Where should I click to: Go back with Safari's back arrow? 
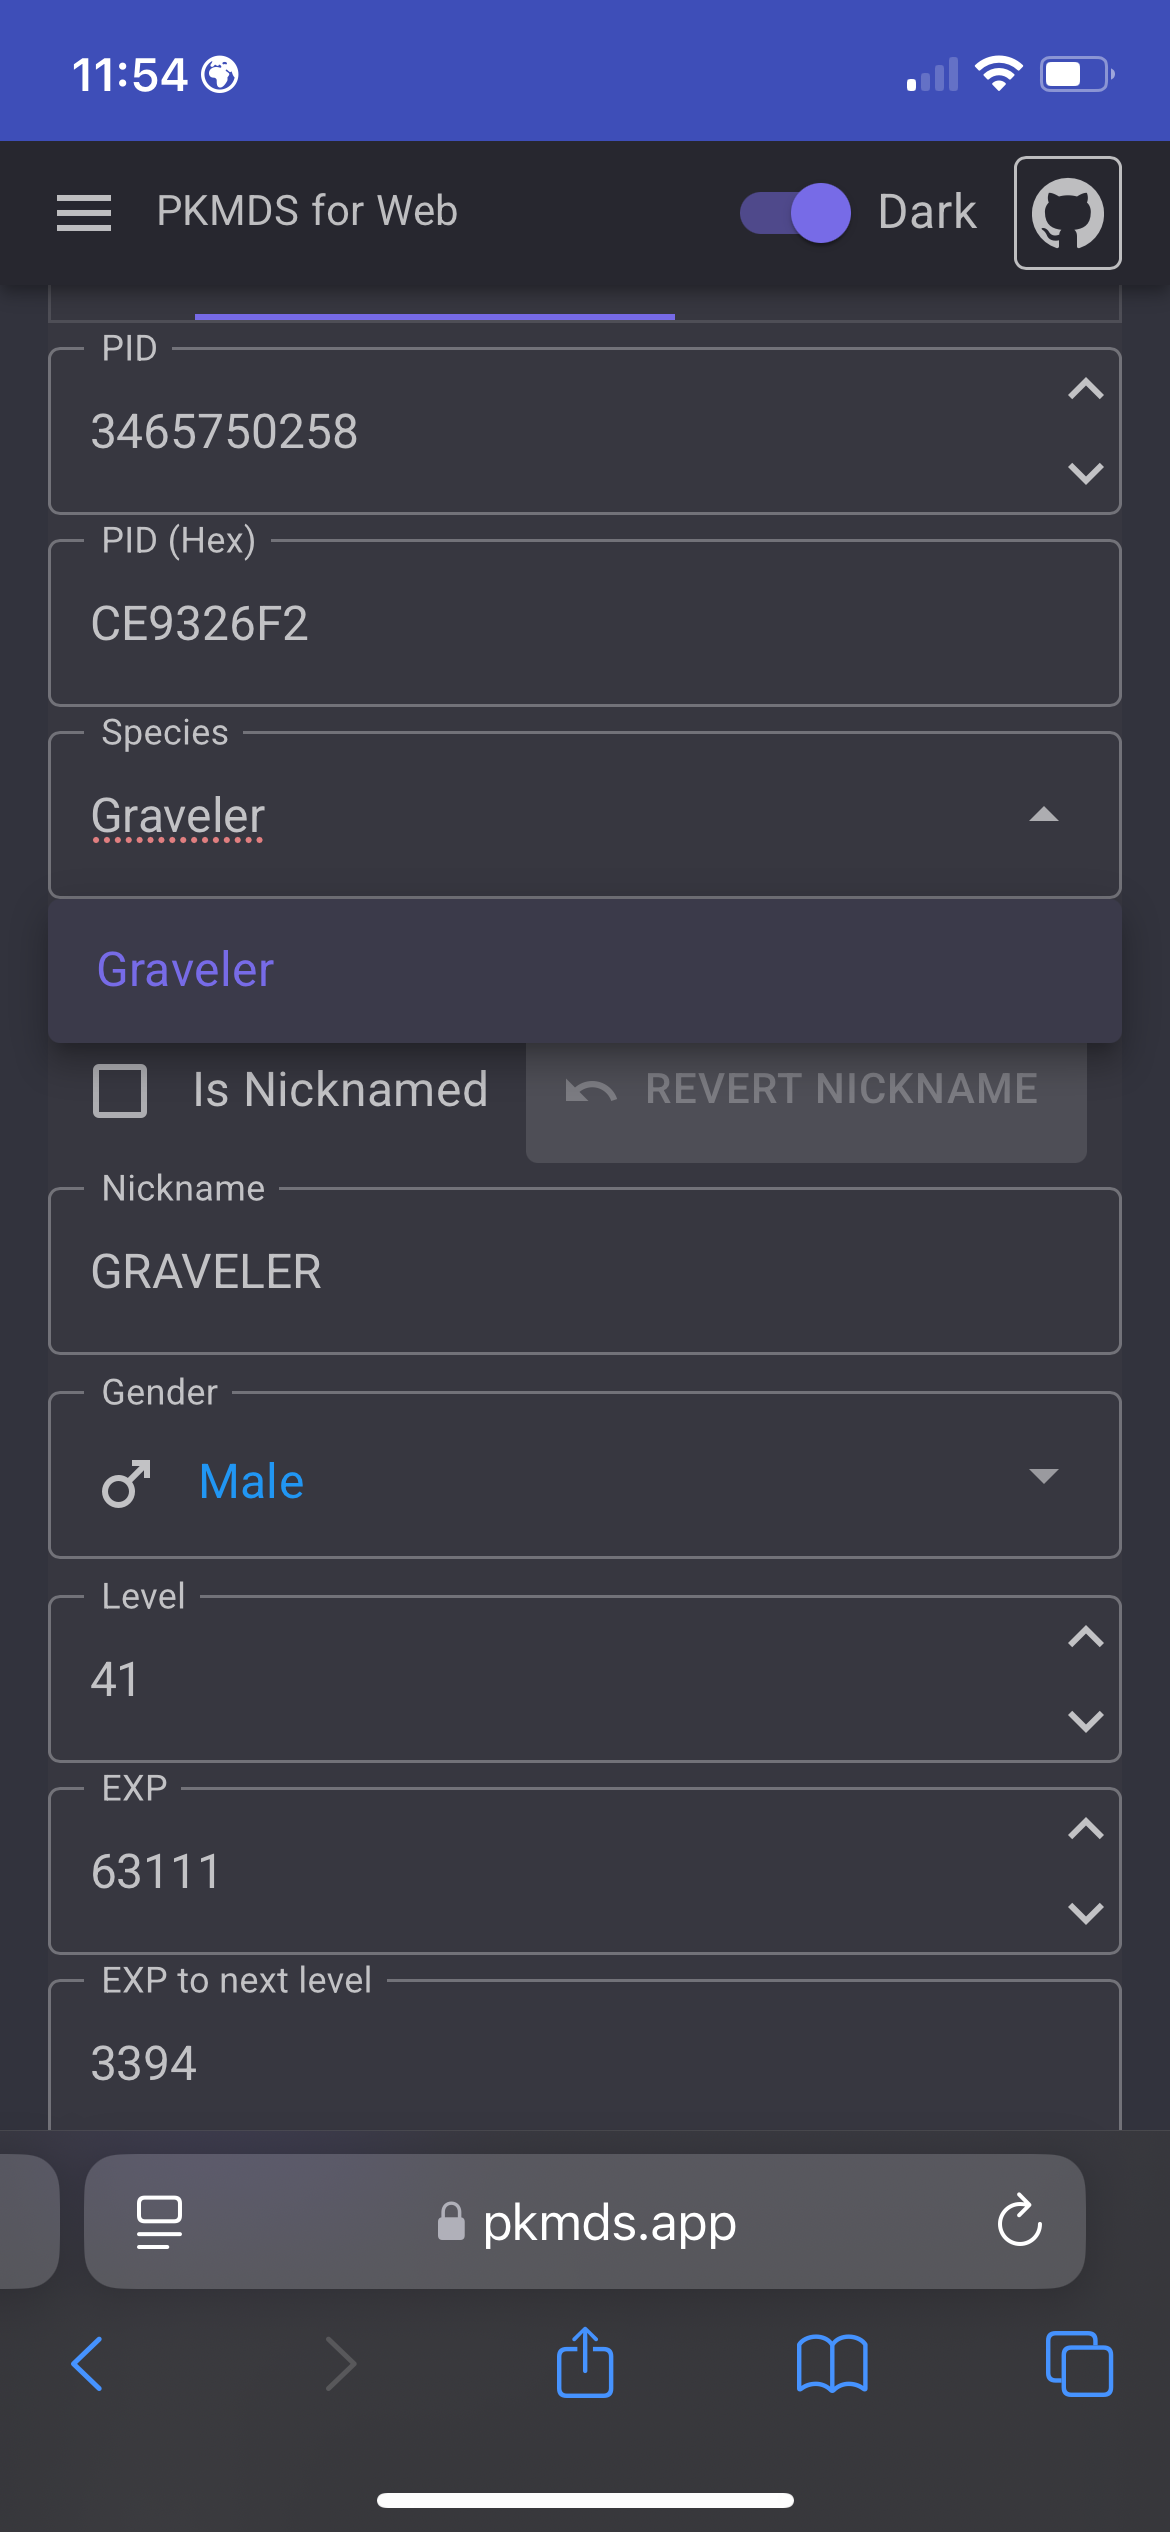88,2364
